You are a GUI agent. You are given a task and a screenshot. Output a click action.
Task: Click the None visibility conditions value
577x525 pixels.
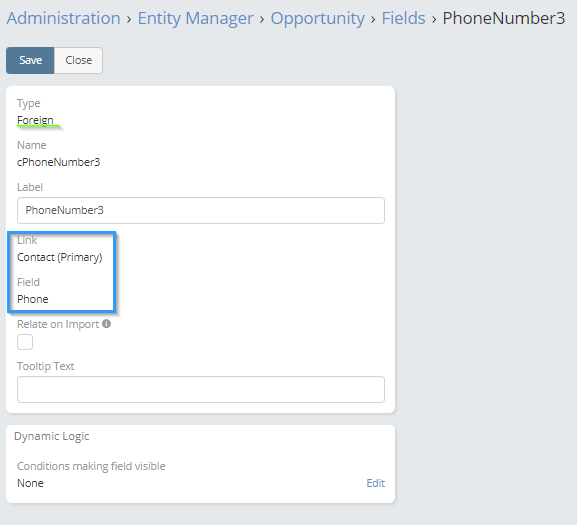(30, 483)
